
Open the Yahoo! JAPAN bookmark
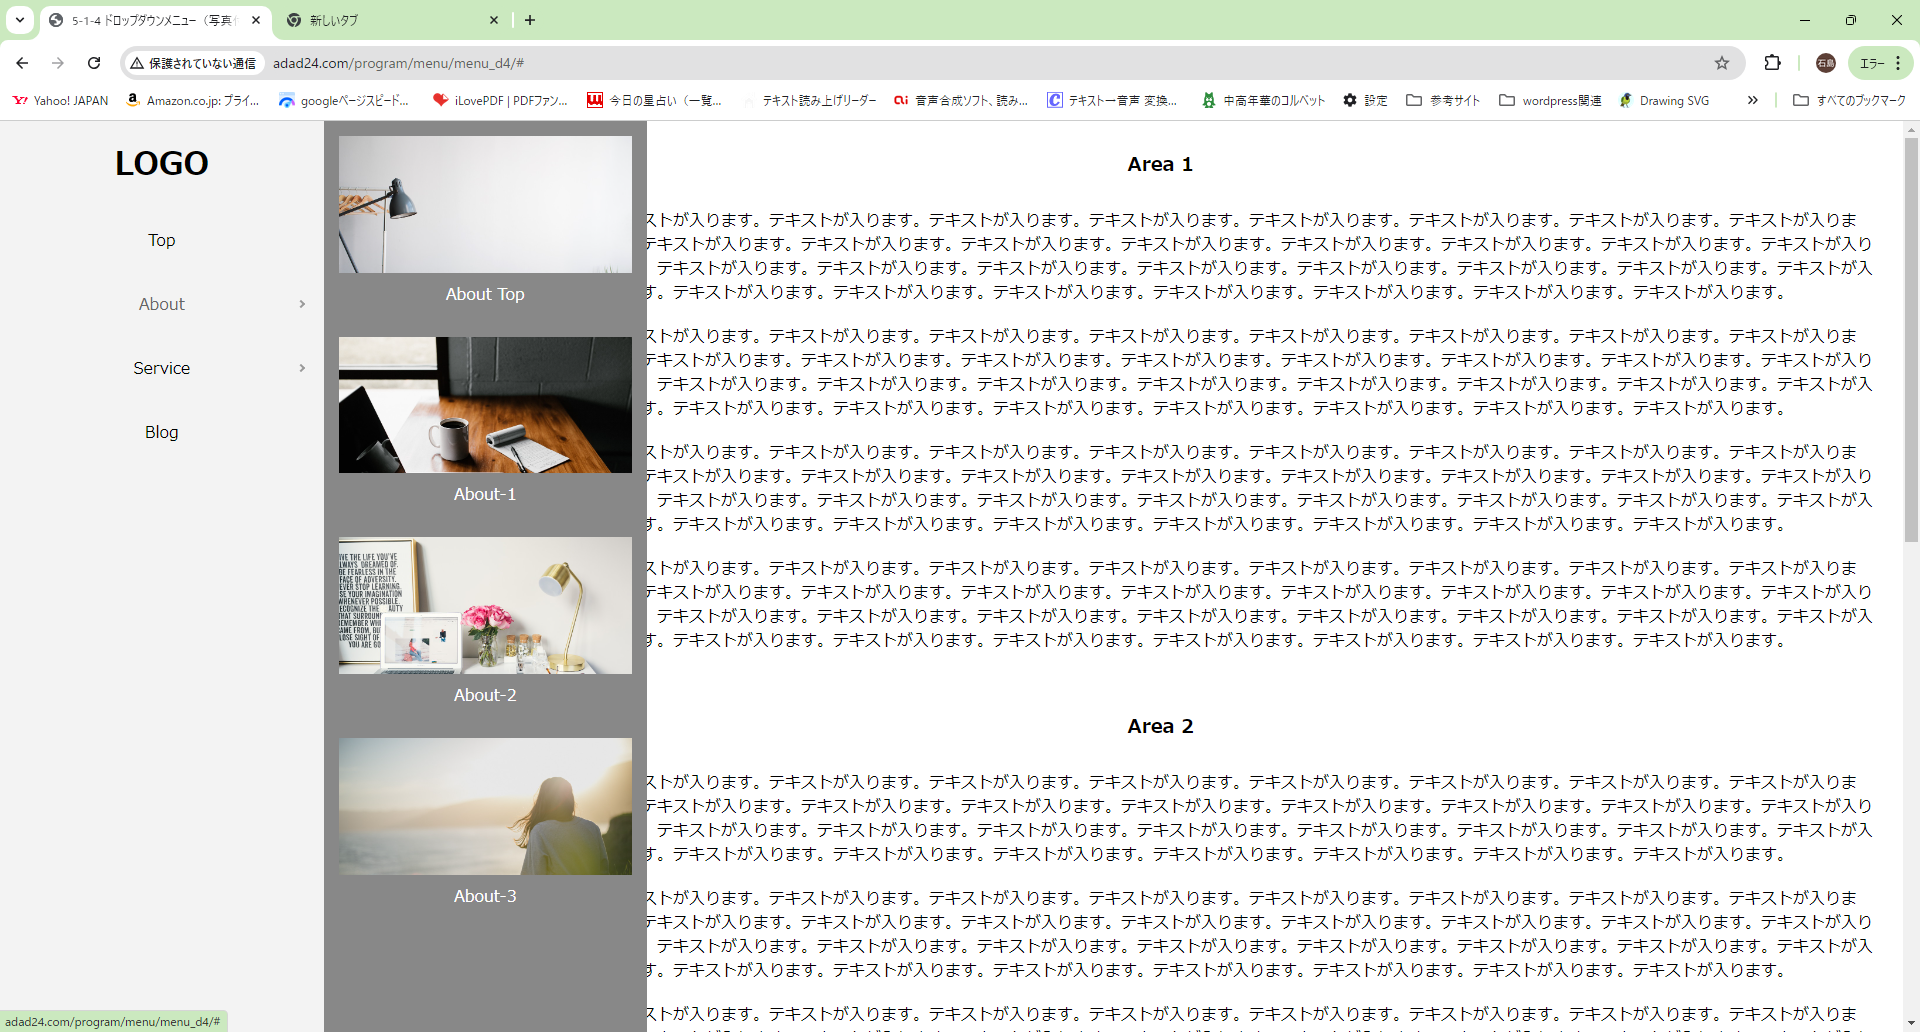(60, 100)
